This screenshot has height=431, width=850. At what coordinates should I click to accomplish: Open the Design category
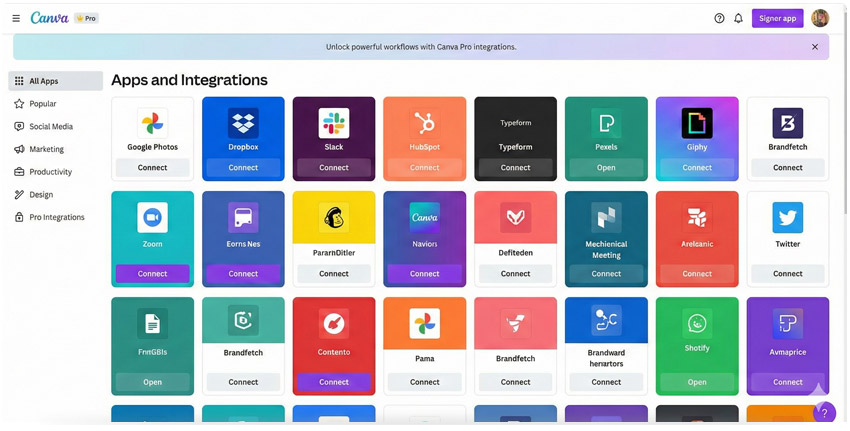click(x=56, y=195)
